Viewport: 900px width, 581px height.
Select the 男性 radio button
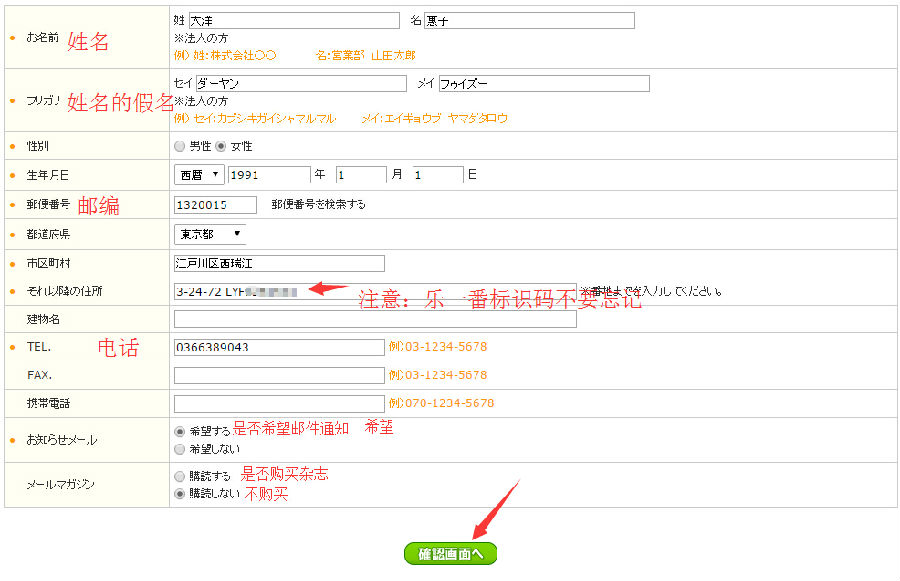(180, 146)
